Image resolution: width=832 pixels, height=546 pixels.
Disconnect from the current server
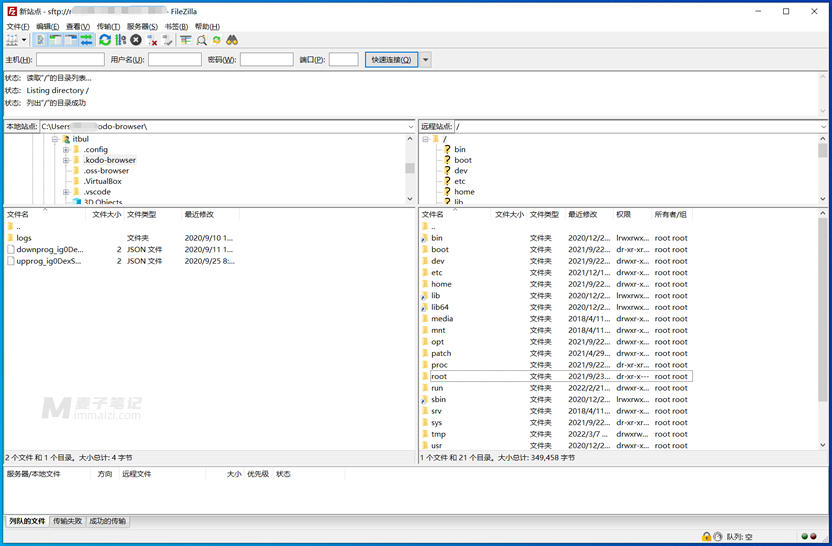[x=152, y=40]
